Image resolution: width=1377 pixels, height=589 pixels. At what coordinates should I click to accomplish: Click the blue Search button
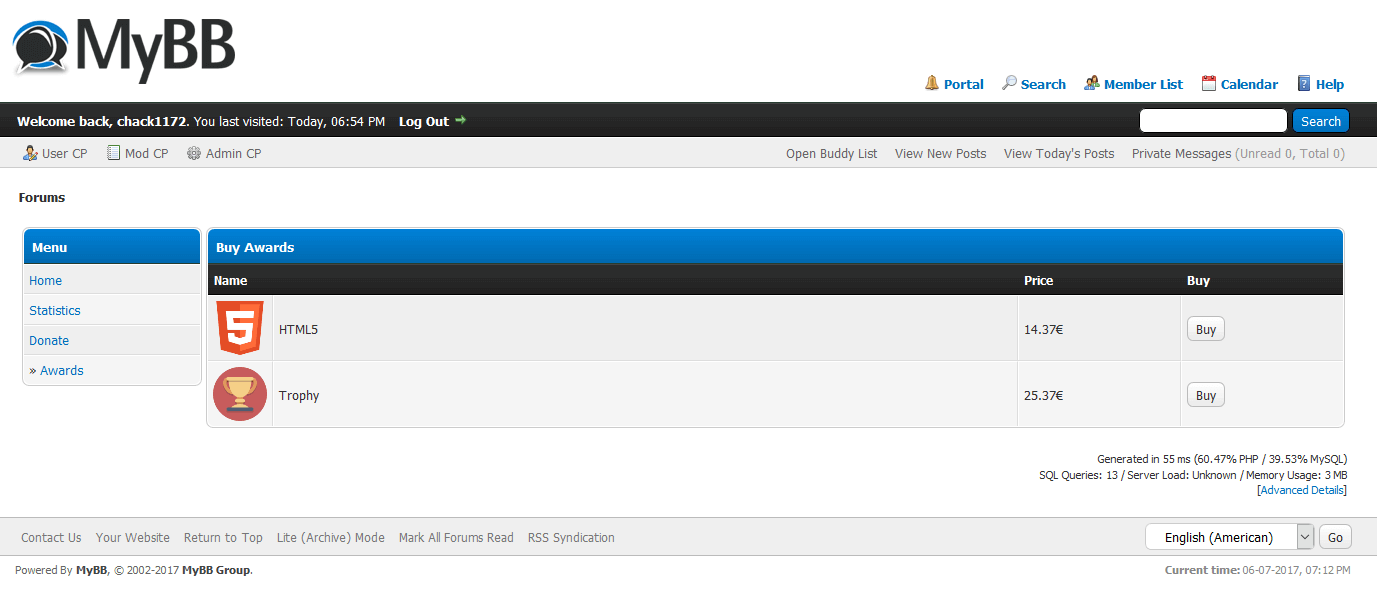[x=1320, y=121]
